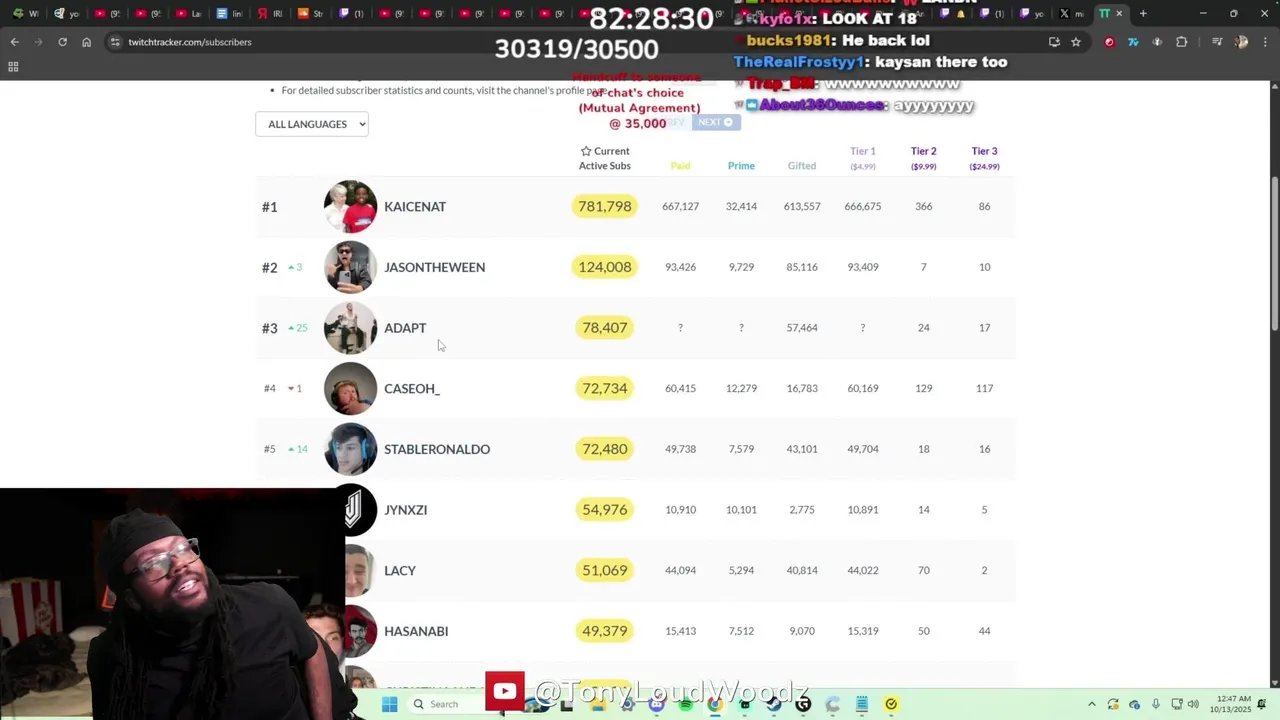This screenshot has height=720, width=1280.
Task: Click the page vertical scrollbar thumb
Action: (1274, 254)
